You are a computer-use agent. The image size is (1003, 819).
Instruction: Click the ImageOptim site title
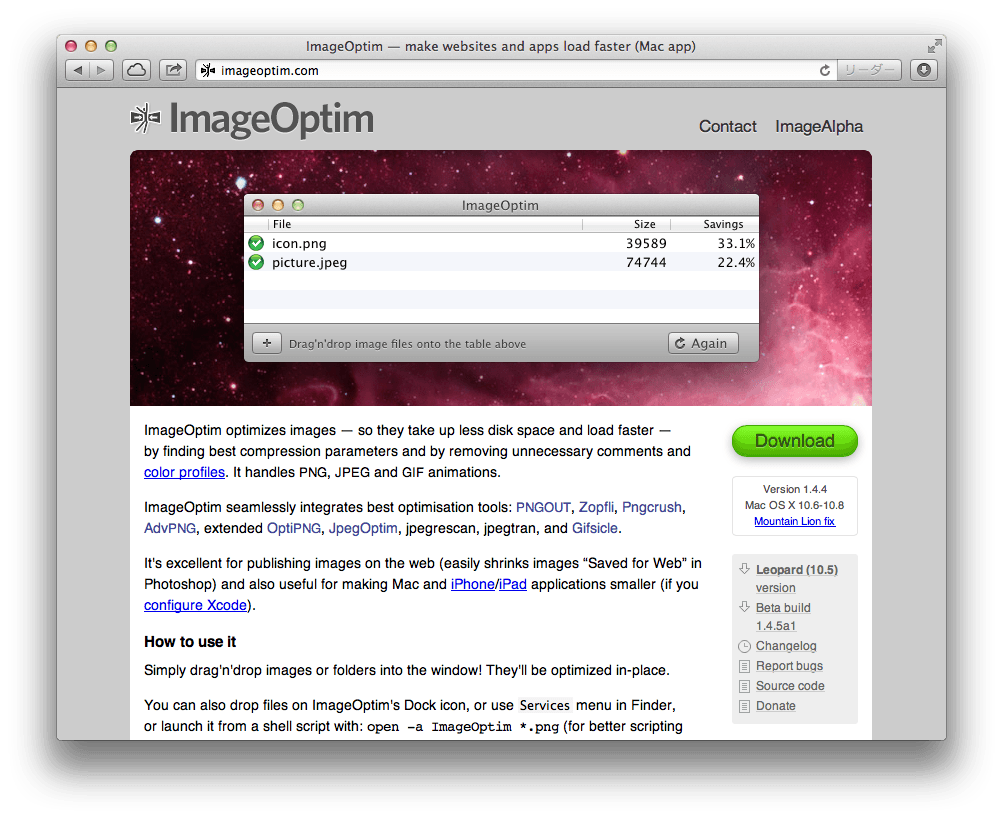(271, 119)
